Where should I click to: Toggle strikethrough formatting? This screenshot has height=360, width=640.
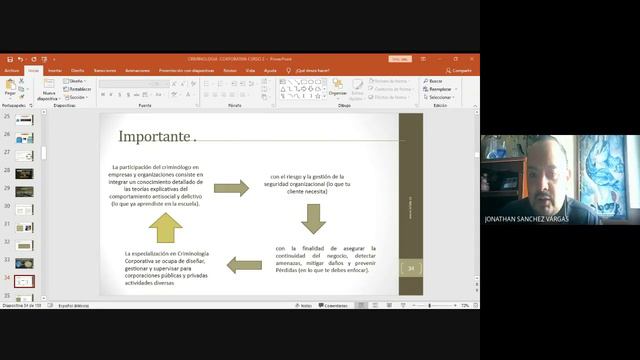137,95
